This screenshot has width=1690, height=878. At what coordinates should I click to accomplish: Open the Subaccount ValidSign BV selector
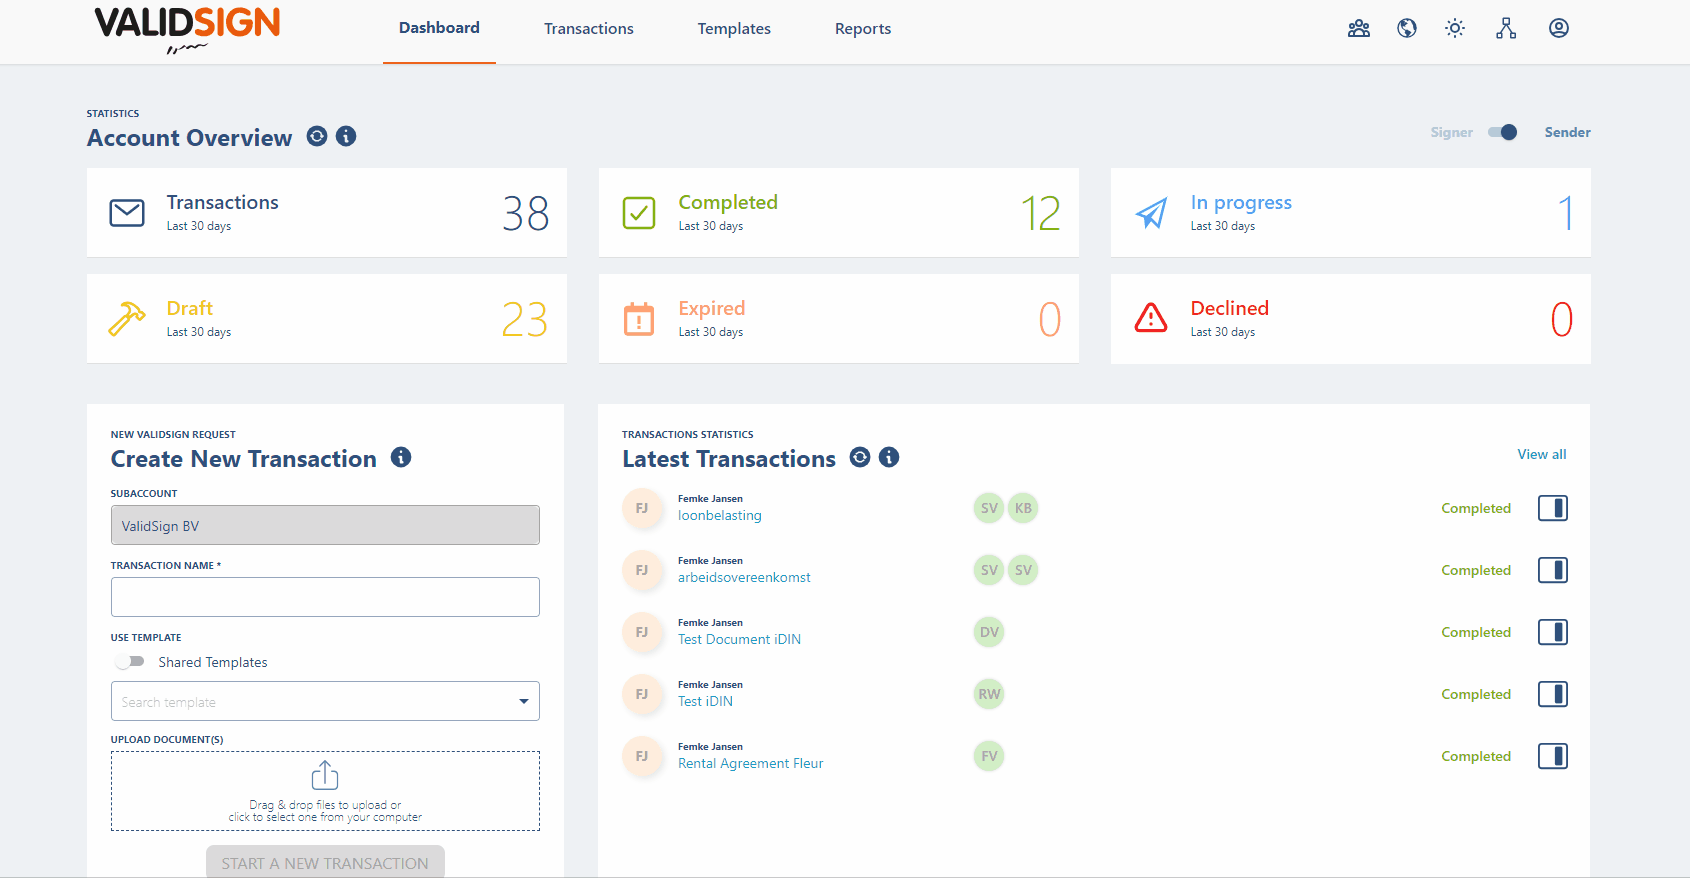[x=325, y=525]
